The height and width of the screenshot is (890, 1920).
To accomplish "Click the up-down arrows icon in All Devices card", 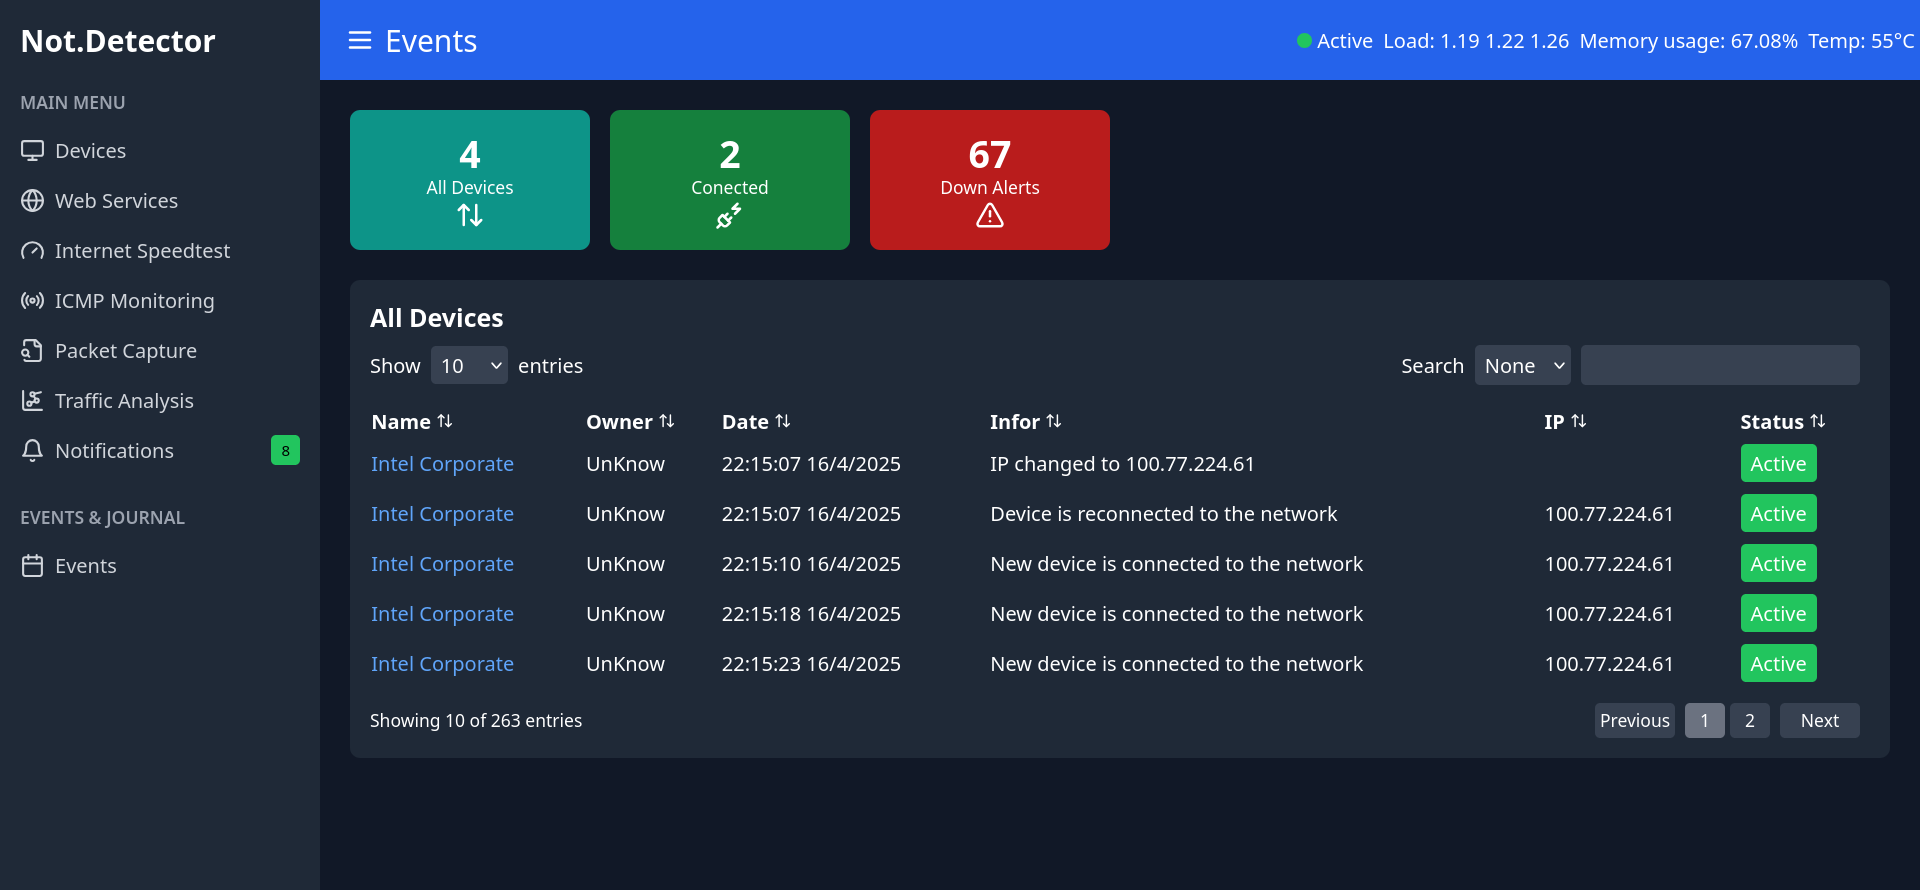I will [x=470, y=215].
